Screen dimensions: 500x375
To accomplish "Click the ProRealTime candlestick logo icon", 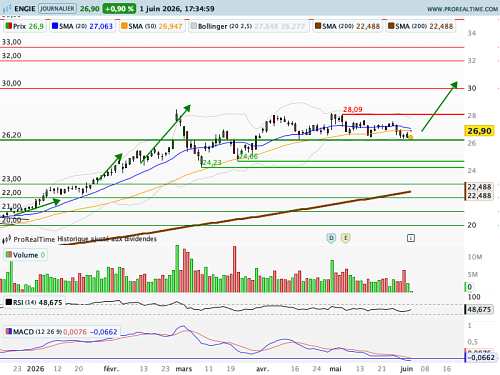I will point(7,239).
